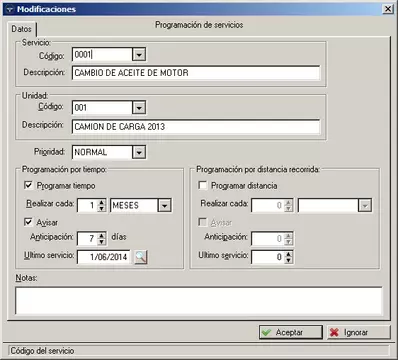The height and width of the screenshot is (360, 398).
Task: Click the Código del servicio status bar text
Action: tap(42, 351)
